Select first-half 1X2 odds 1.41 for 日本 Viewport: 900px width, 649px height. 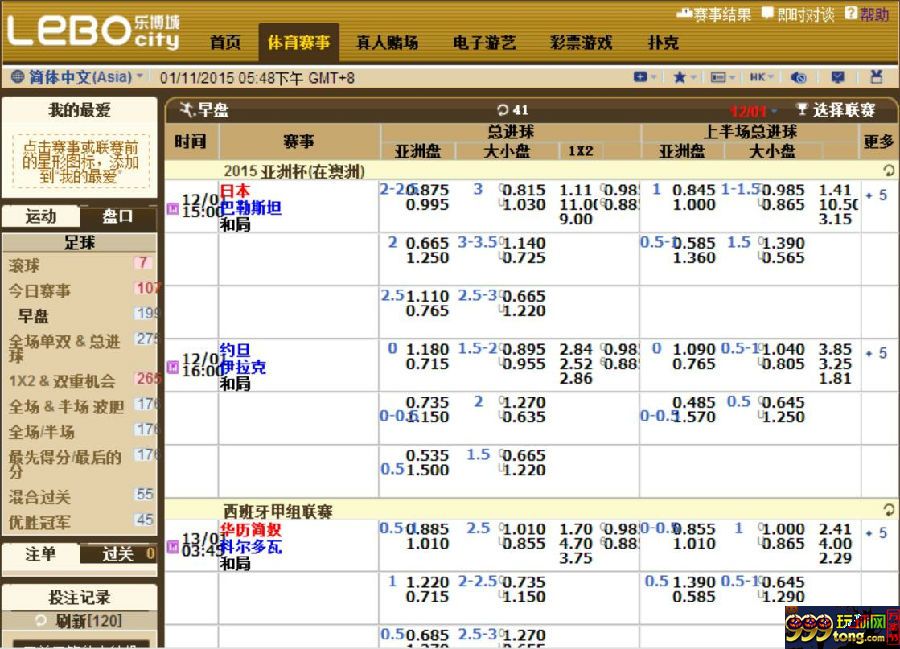[x=835, y=190]
